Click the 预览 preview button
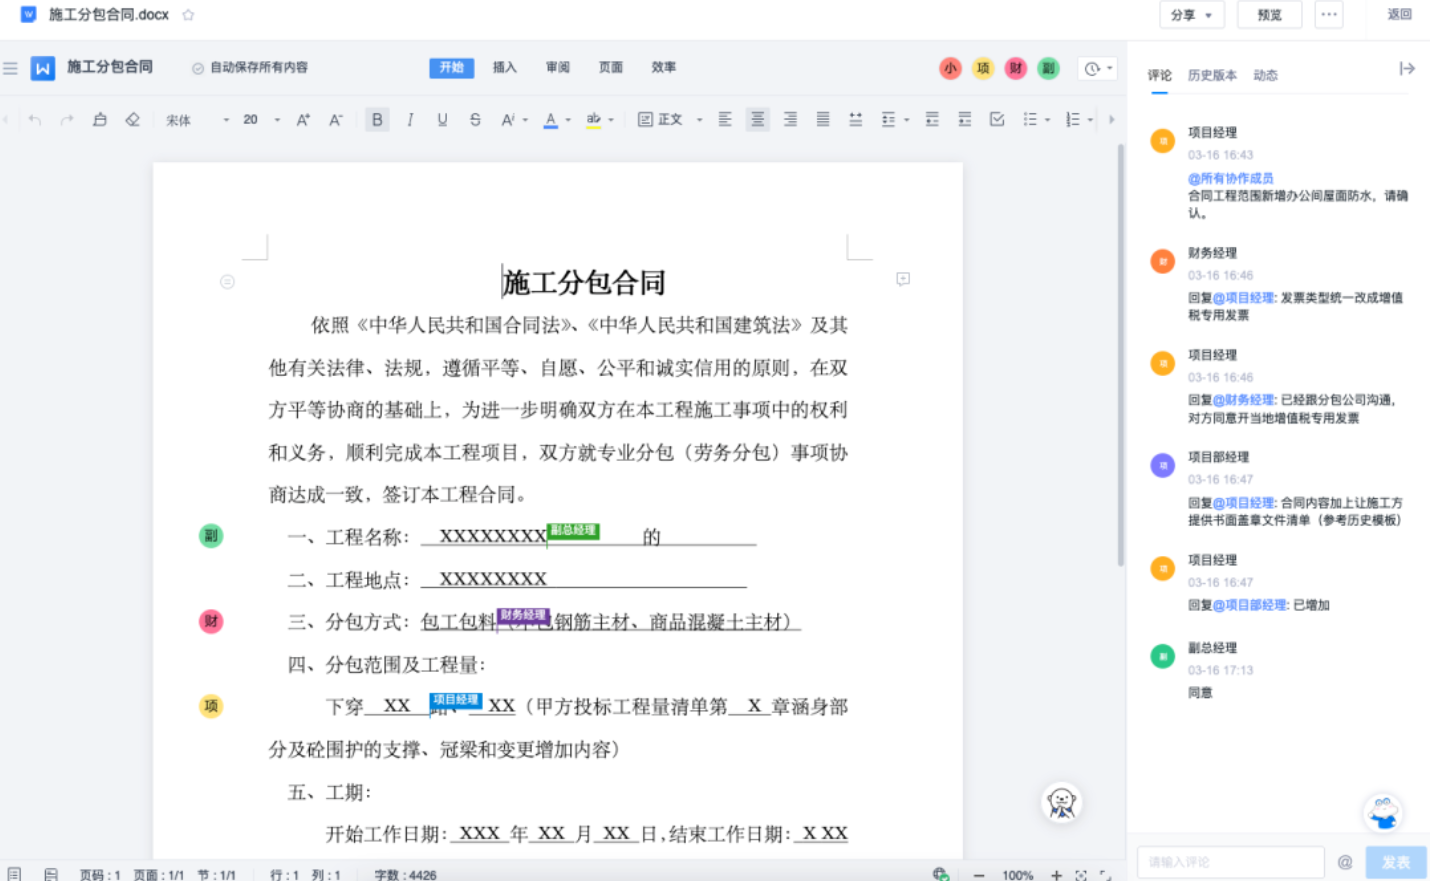Screen dimensions: 1430x881 tap(1269, 15)
